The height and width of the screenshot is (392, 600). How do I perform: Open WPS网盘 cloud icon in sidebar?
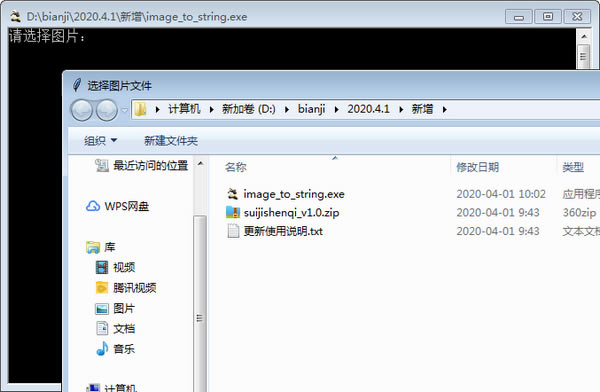pyautogui.click(x=93, y=206)
